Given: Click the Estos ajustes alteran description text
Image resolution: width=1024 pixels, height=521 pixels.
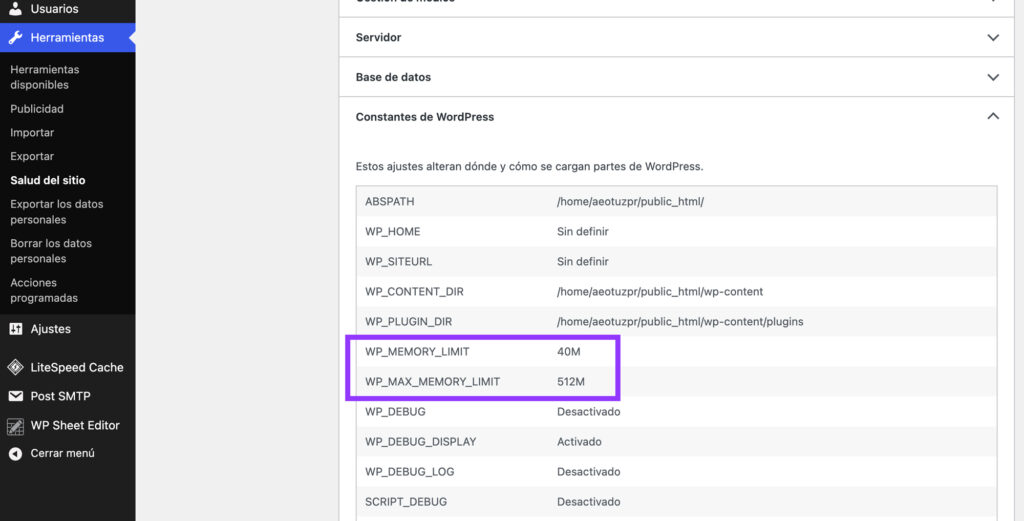Looking at the screenshot, I should point(529,166).
